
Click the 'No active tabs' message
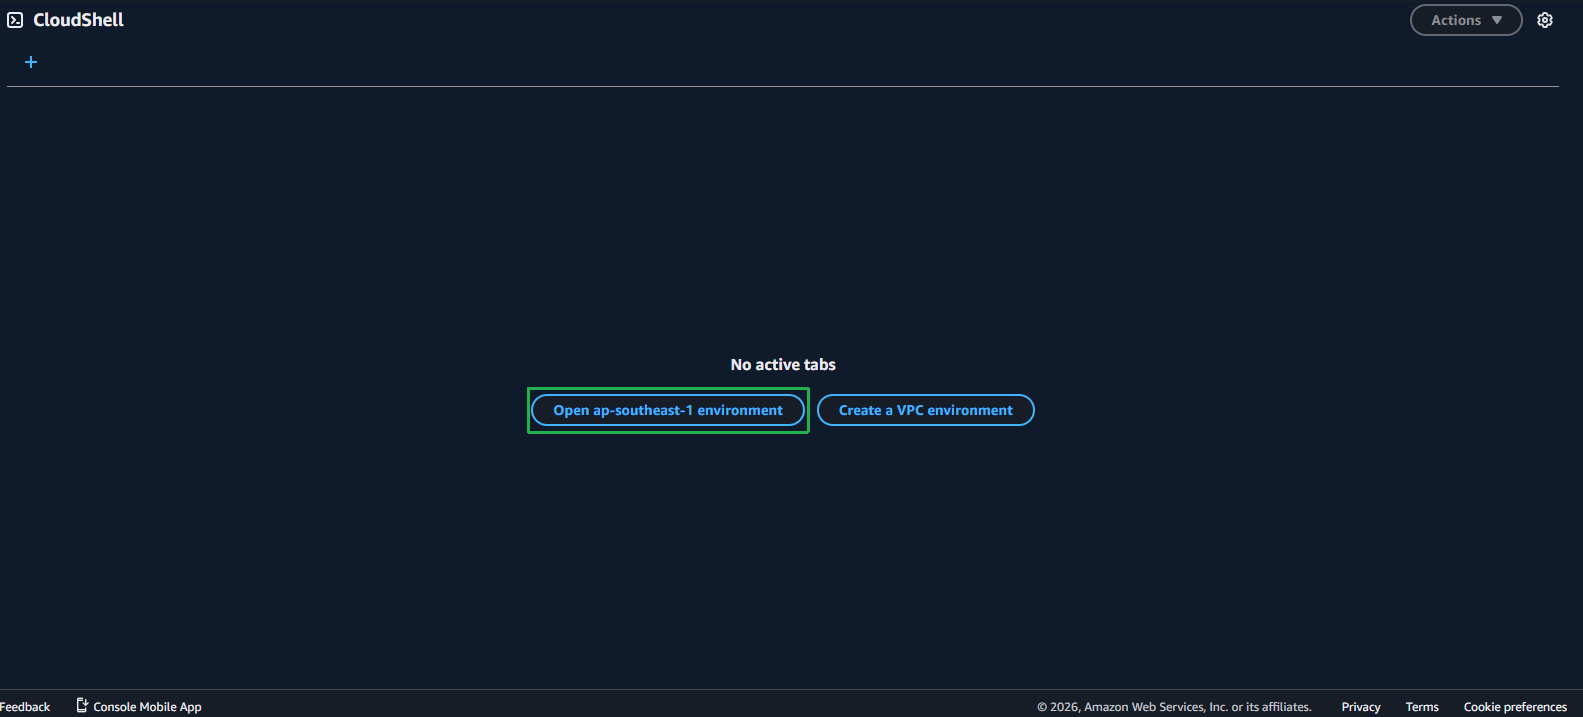[x=783, y=365]
